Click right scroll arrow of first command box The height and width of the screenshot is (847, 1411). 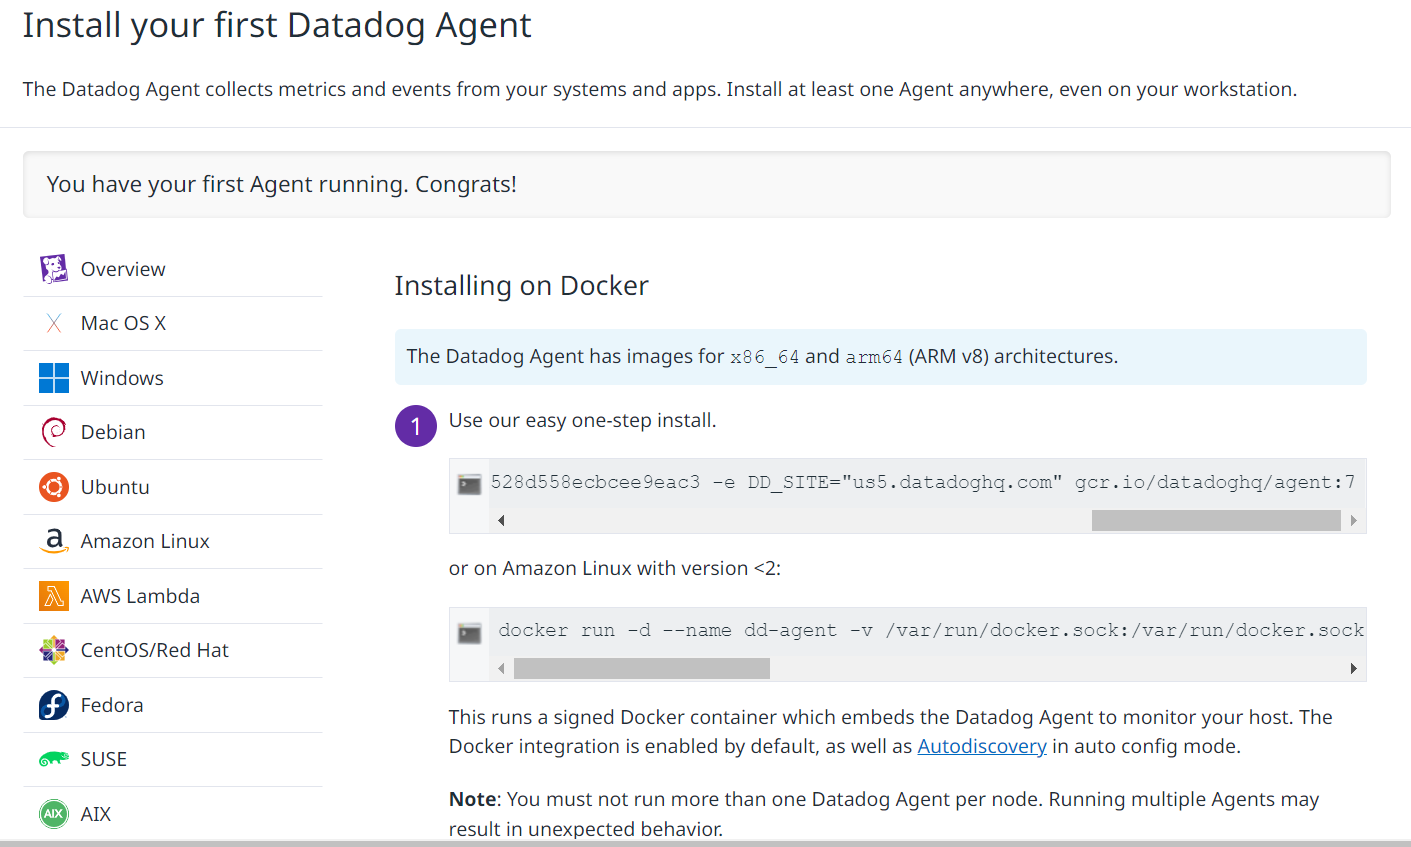[1353, 520]
